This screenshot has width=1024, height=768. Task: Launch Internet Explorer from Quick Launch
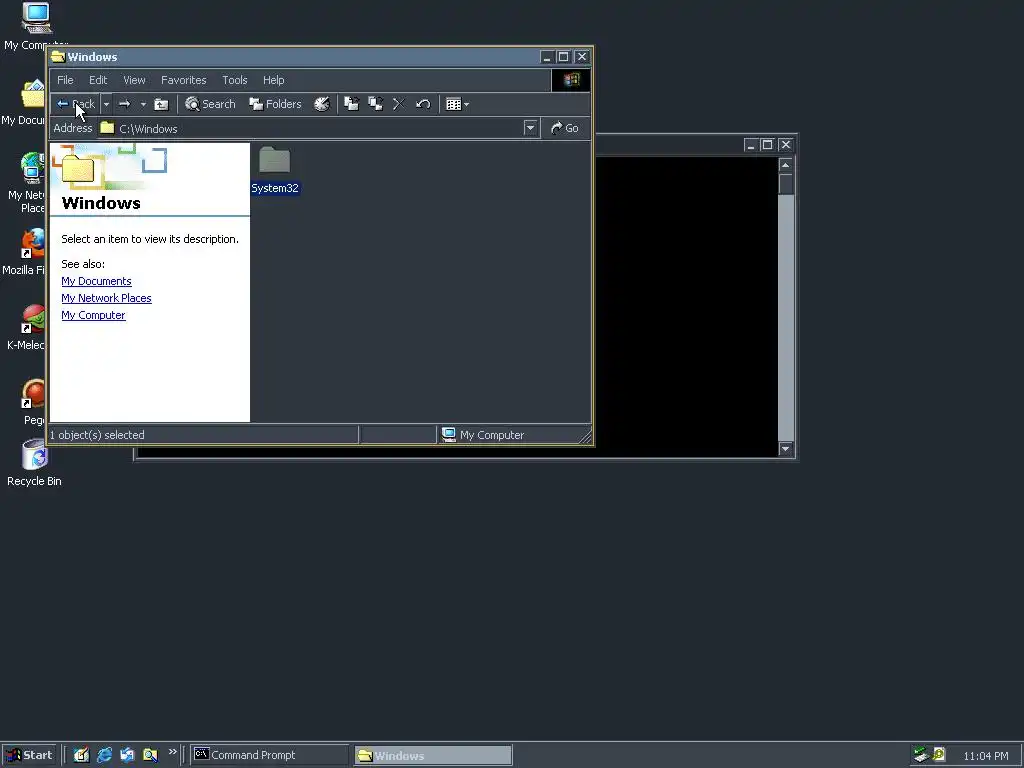104,755
